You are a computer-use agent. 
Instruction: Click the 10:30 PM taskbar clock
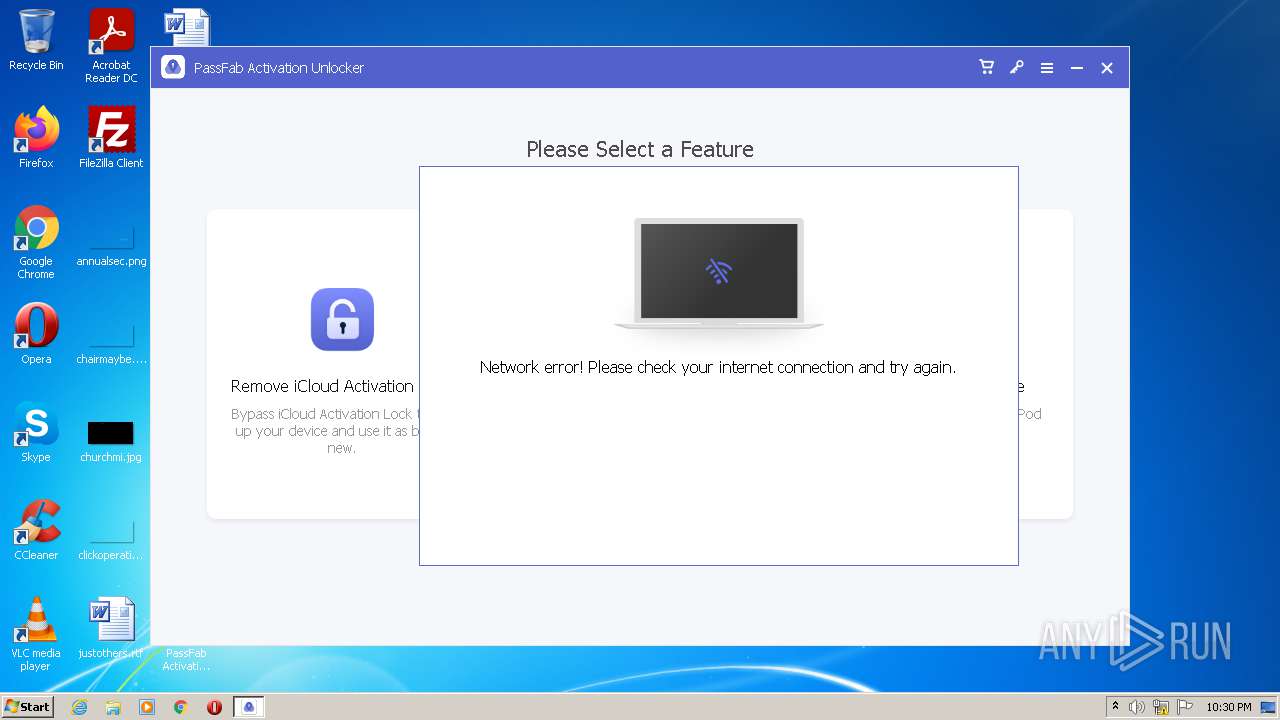point(1228,707)
